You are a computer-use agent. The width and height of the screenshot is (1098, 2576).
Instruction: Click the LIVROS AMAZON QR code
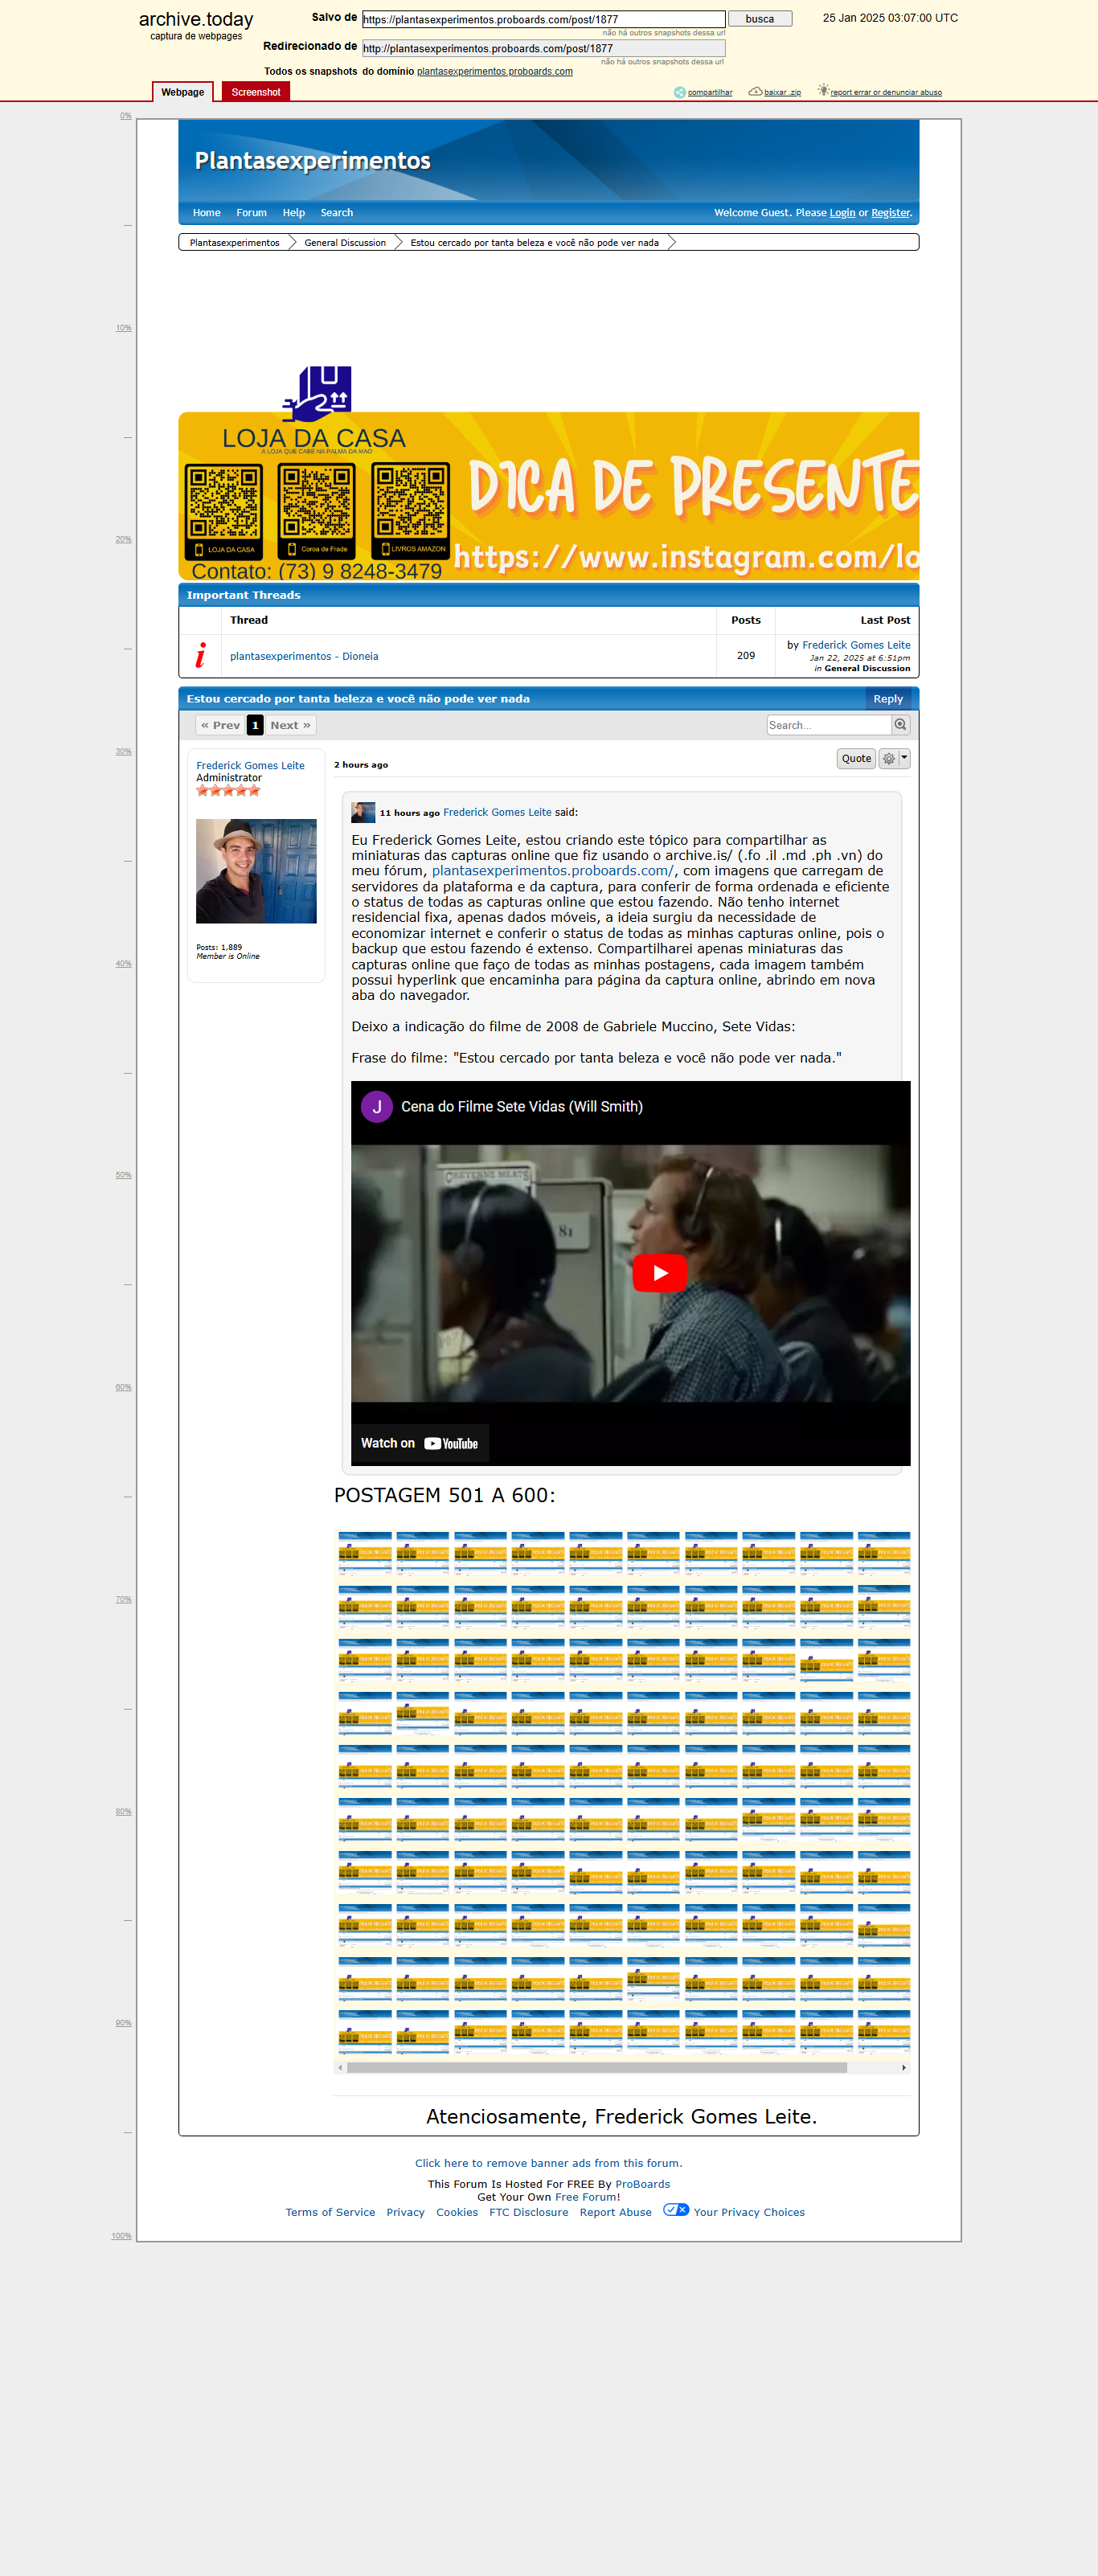click(x=410, y=511)
